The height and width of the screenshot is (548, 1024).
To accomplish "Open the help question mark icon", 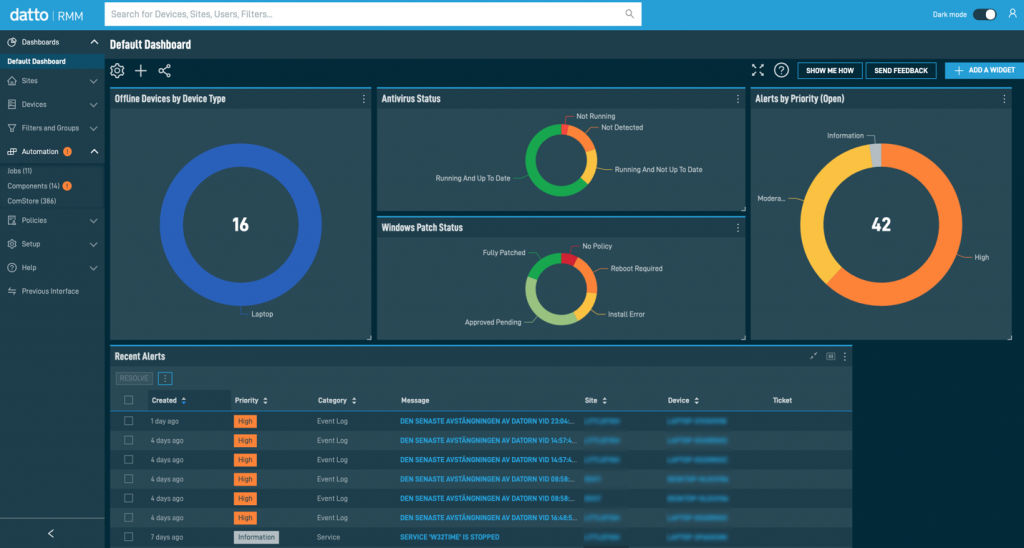I will click(781, 70).
